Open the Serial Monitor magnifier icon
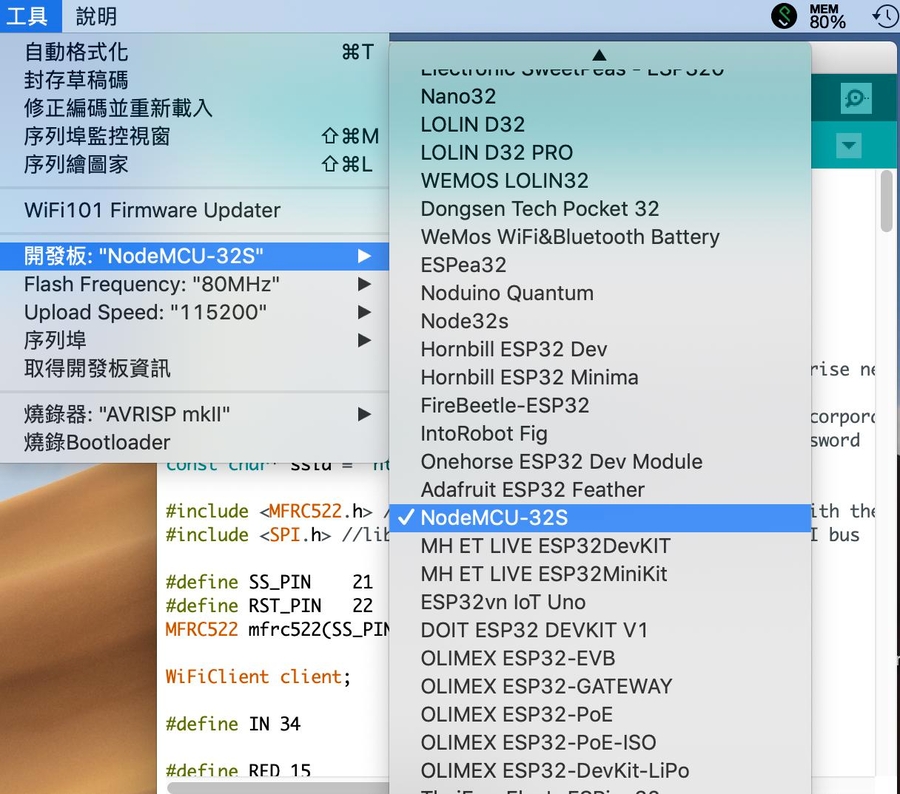Viewport: 900px width, 794px height. [x=856, y=98]
